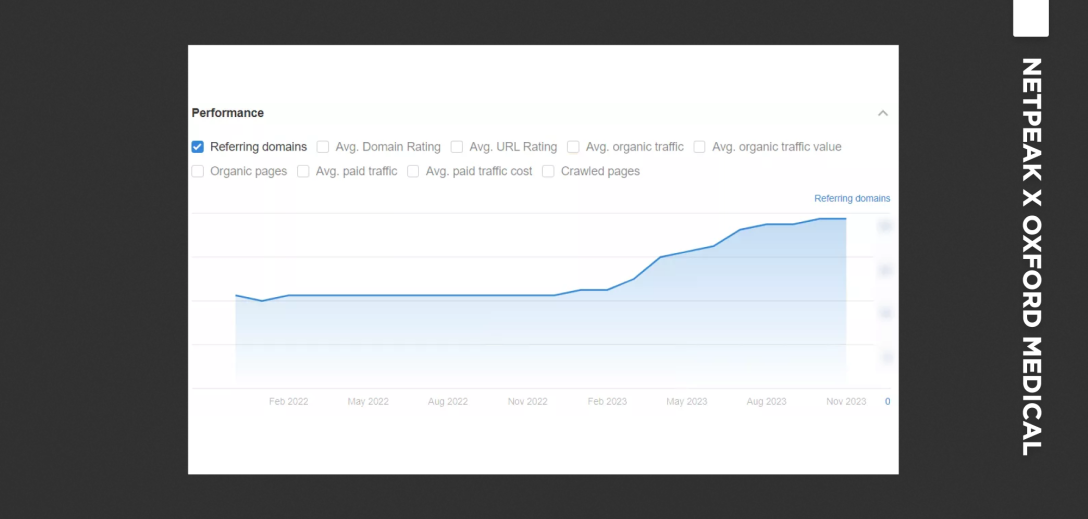
Task: Collapse the Performance section chevron
Action: point(883,113)
